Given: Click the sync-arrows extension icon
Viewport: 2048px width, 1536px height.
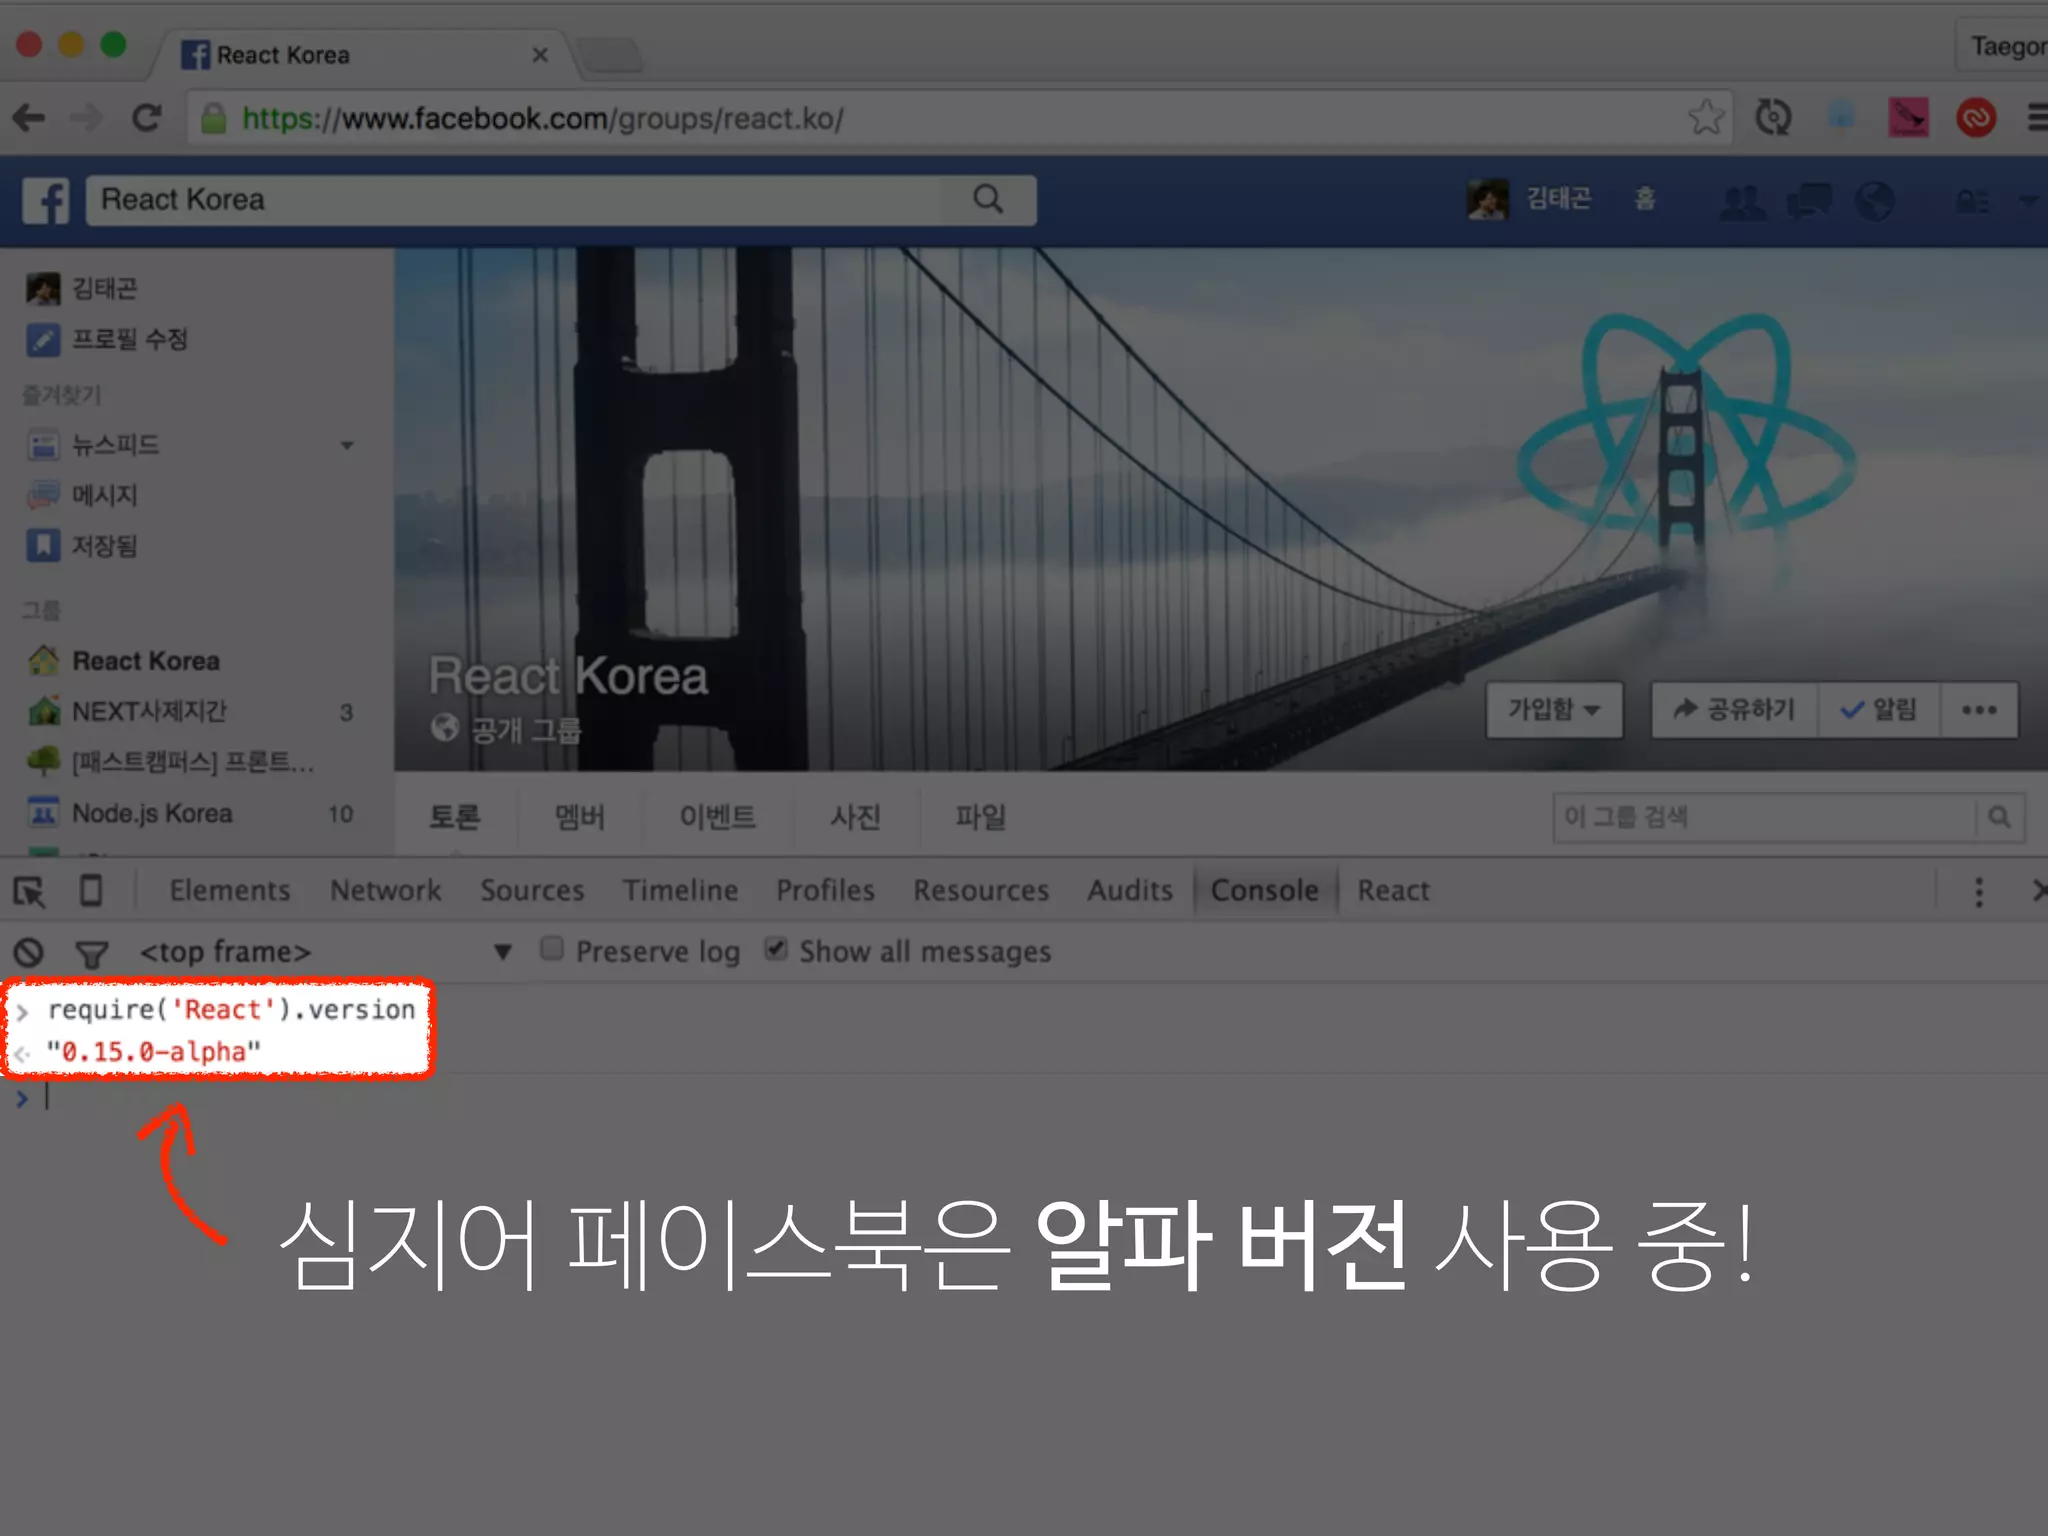Looking at the screenshot, I should point(1773,118).
